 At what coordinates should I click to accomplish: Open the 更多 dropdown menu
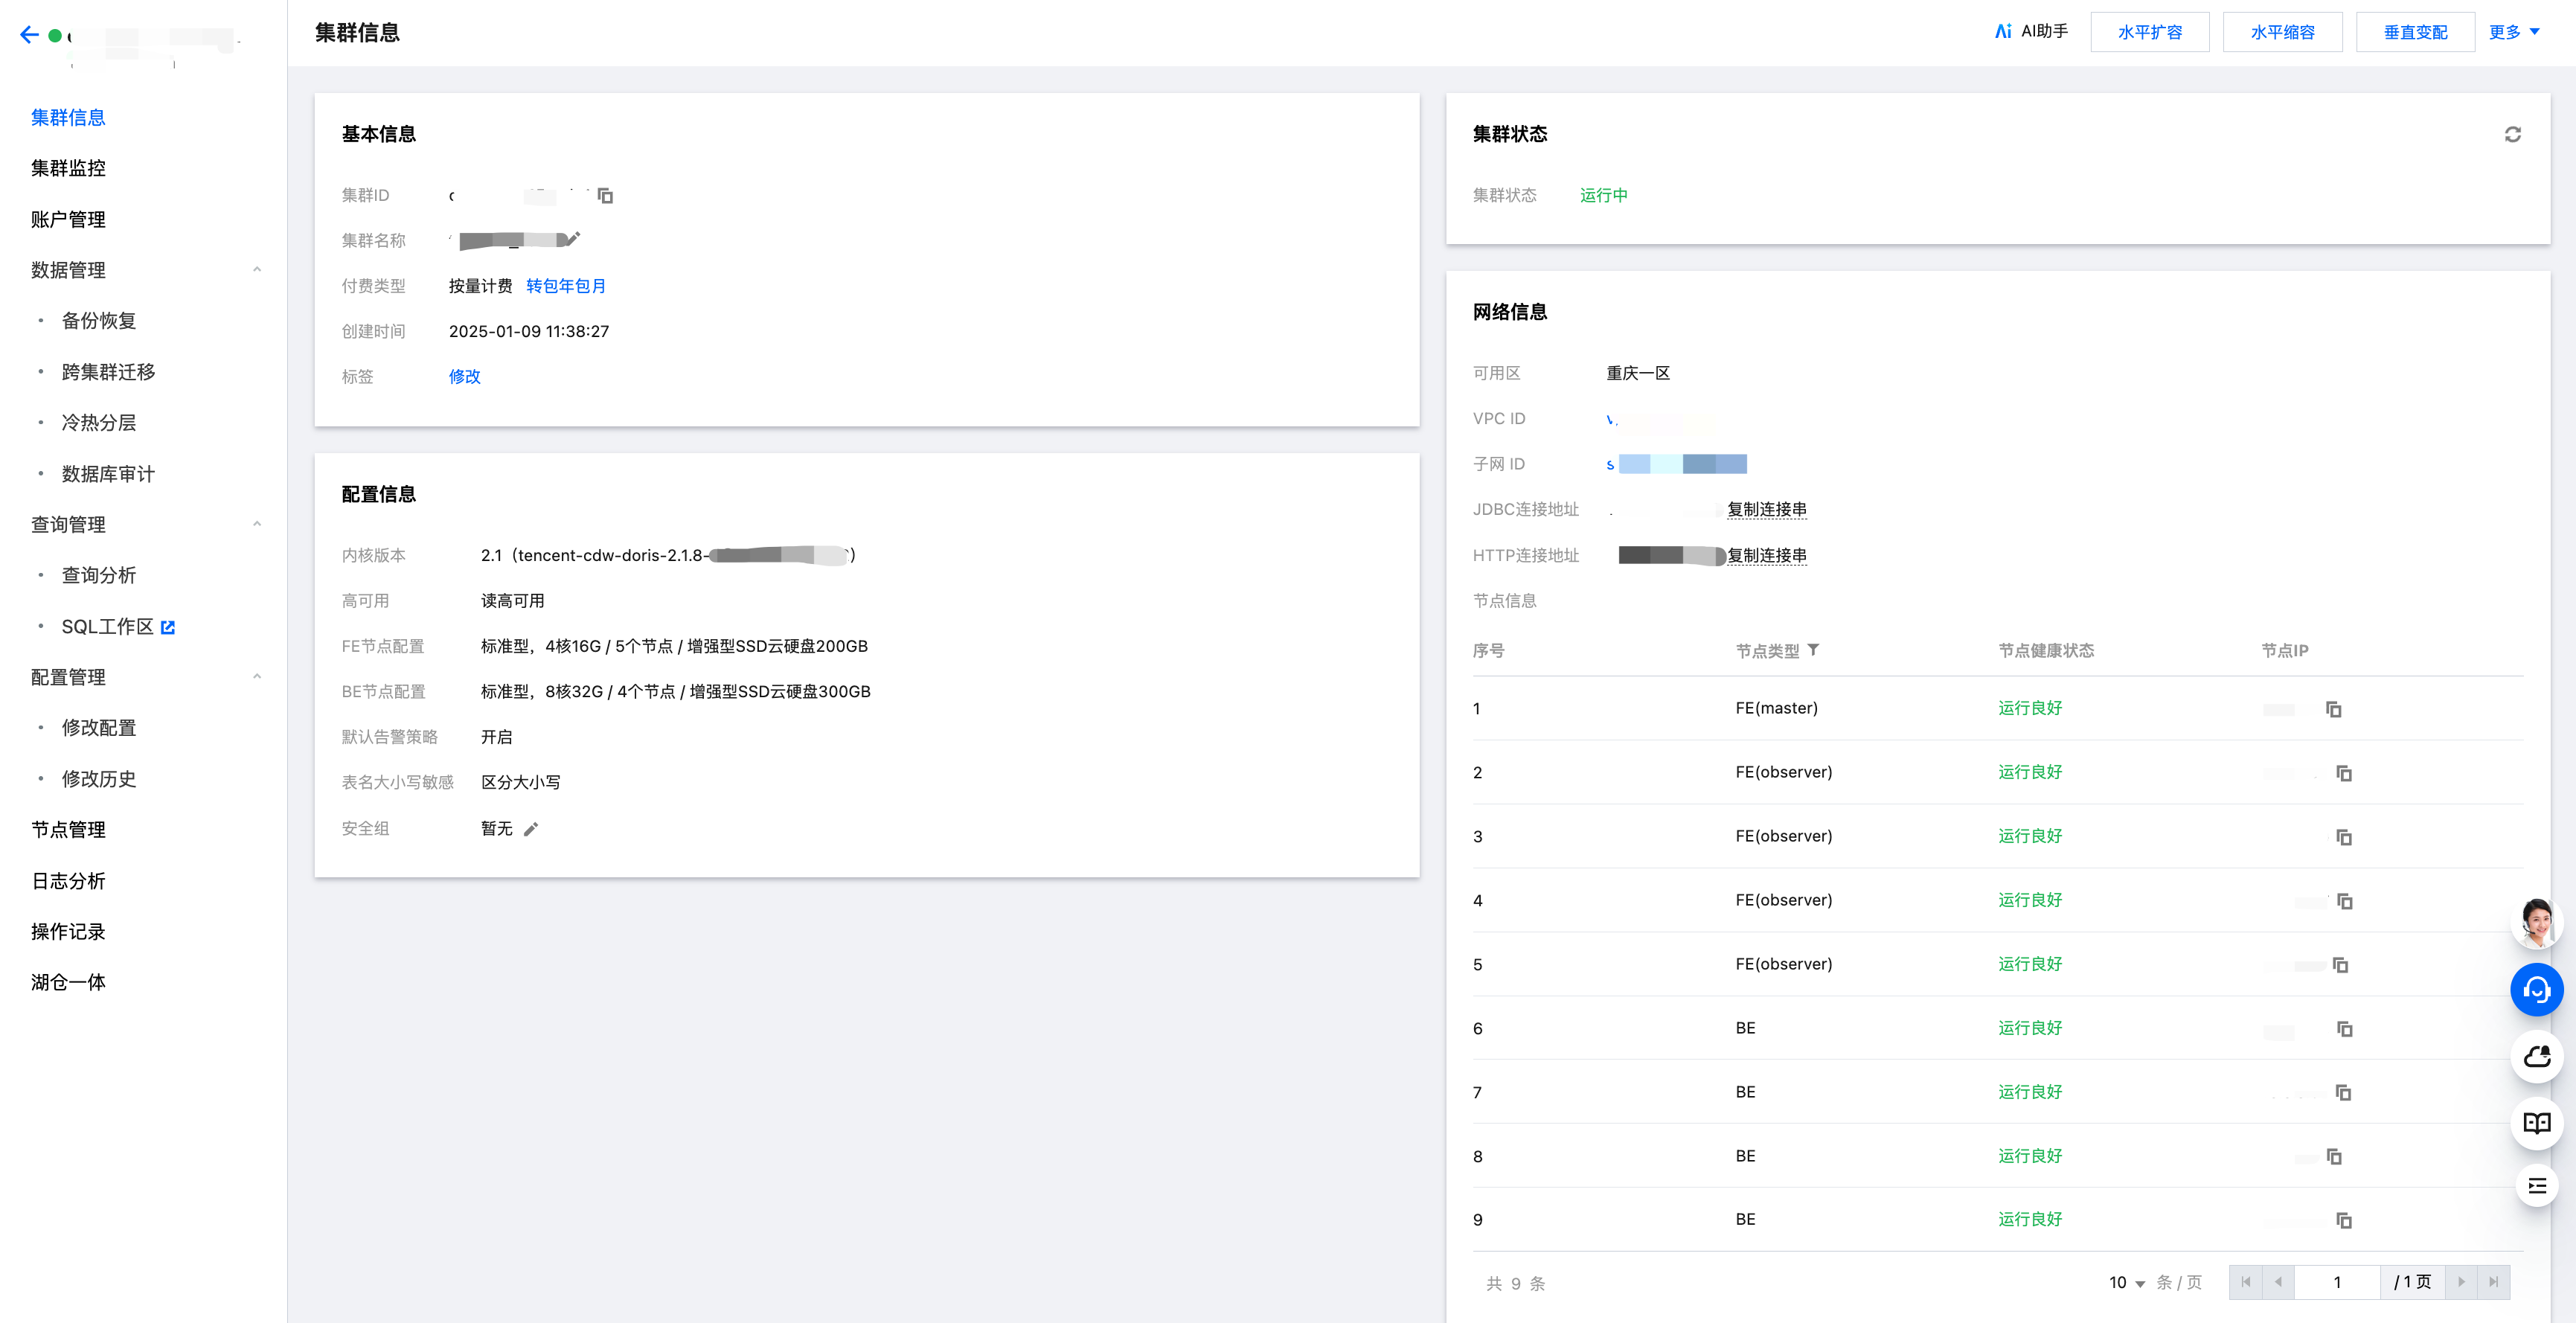click(x=2513, y=32)
